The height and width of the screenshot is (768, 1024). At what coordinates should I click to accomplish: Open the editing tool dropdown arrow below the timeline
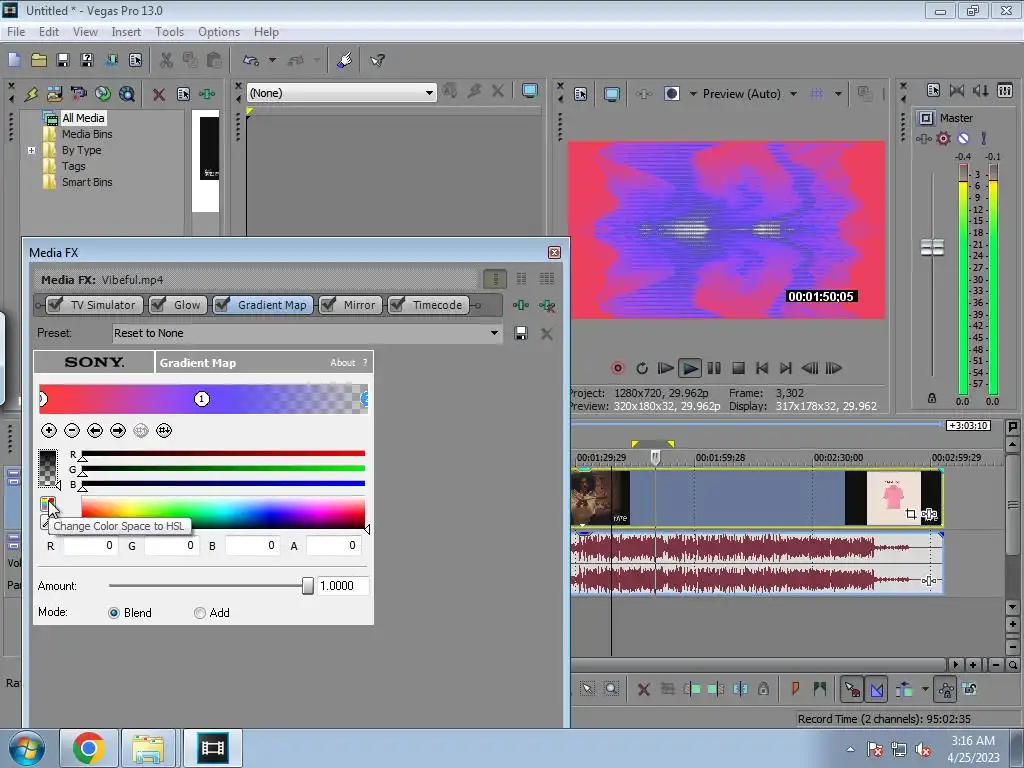pos(925,689)
